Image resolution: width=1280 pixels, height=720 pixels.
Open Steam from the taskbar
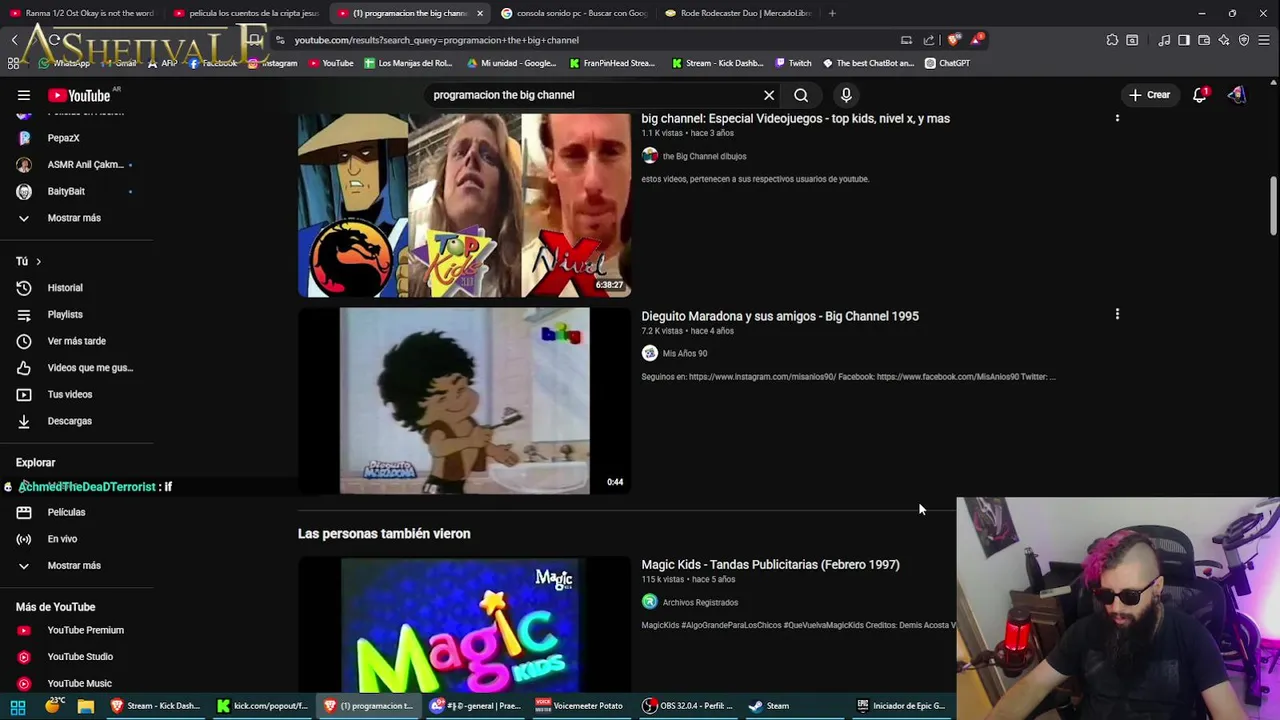770,706
